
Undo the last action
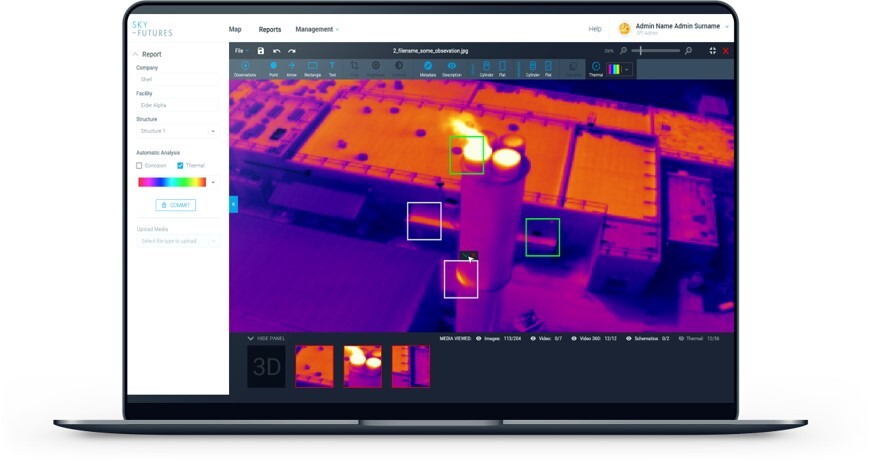[x=276, y=50]
